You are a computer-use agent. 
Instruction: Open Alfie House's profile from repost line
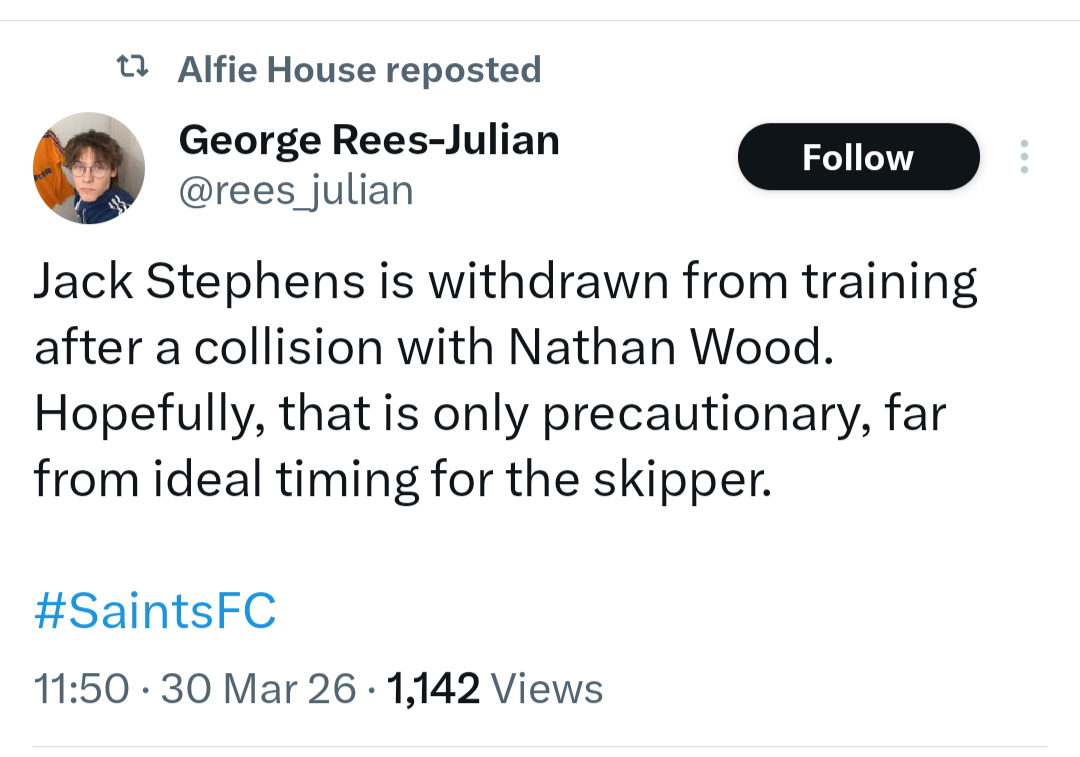point(275,69)
